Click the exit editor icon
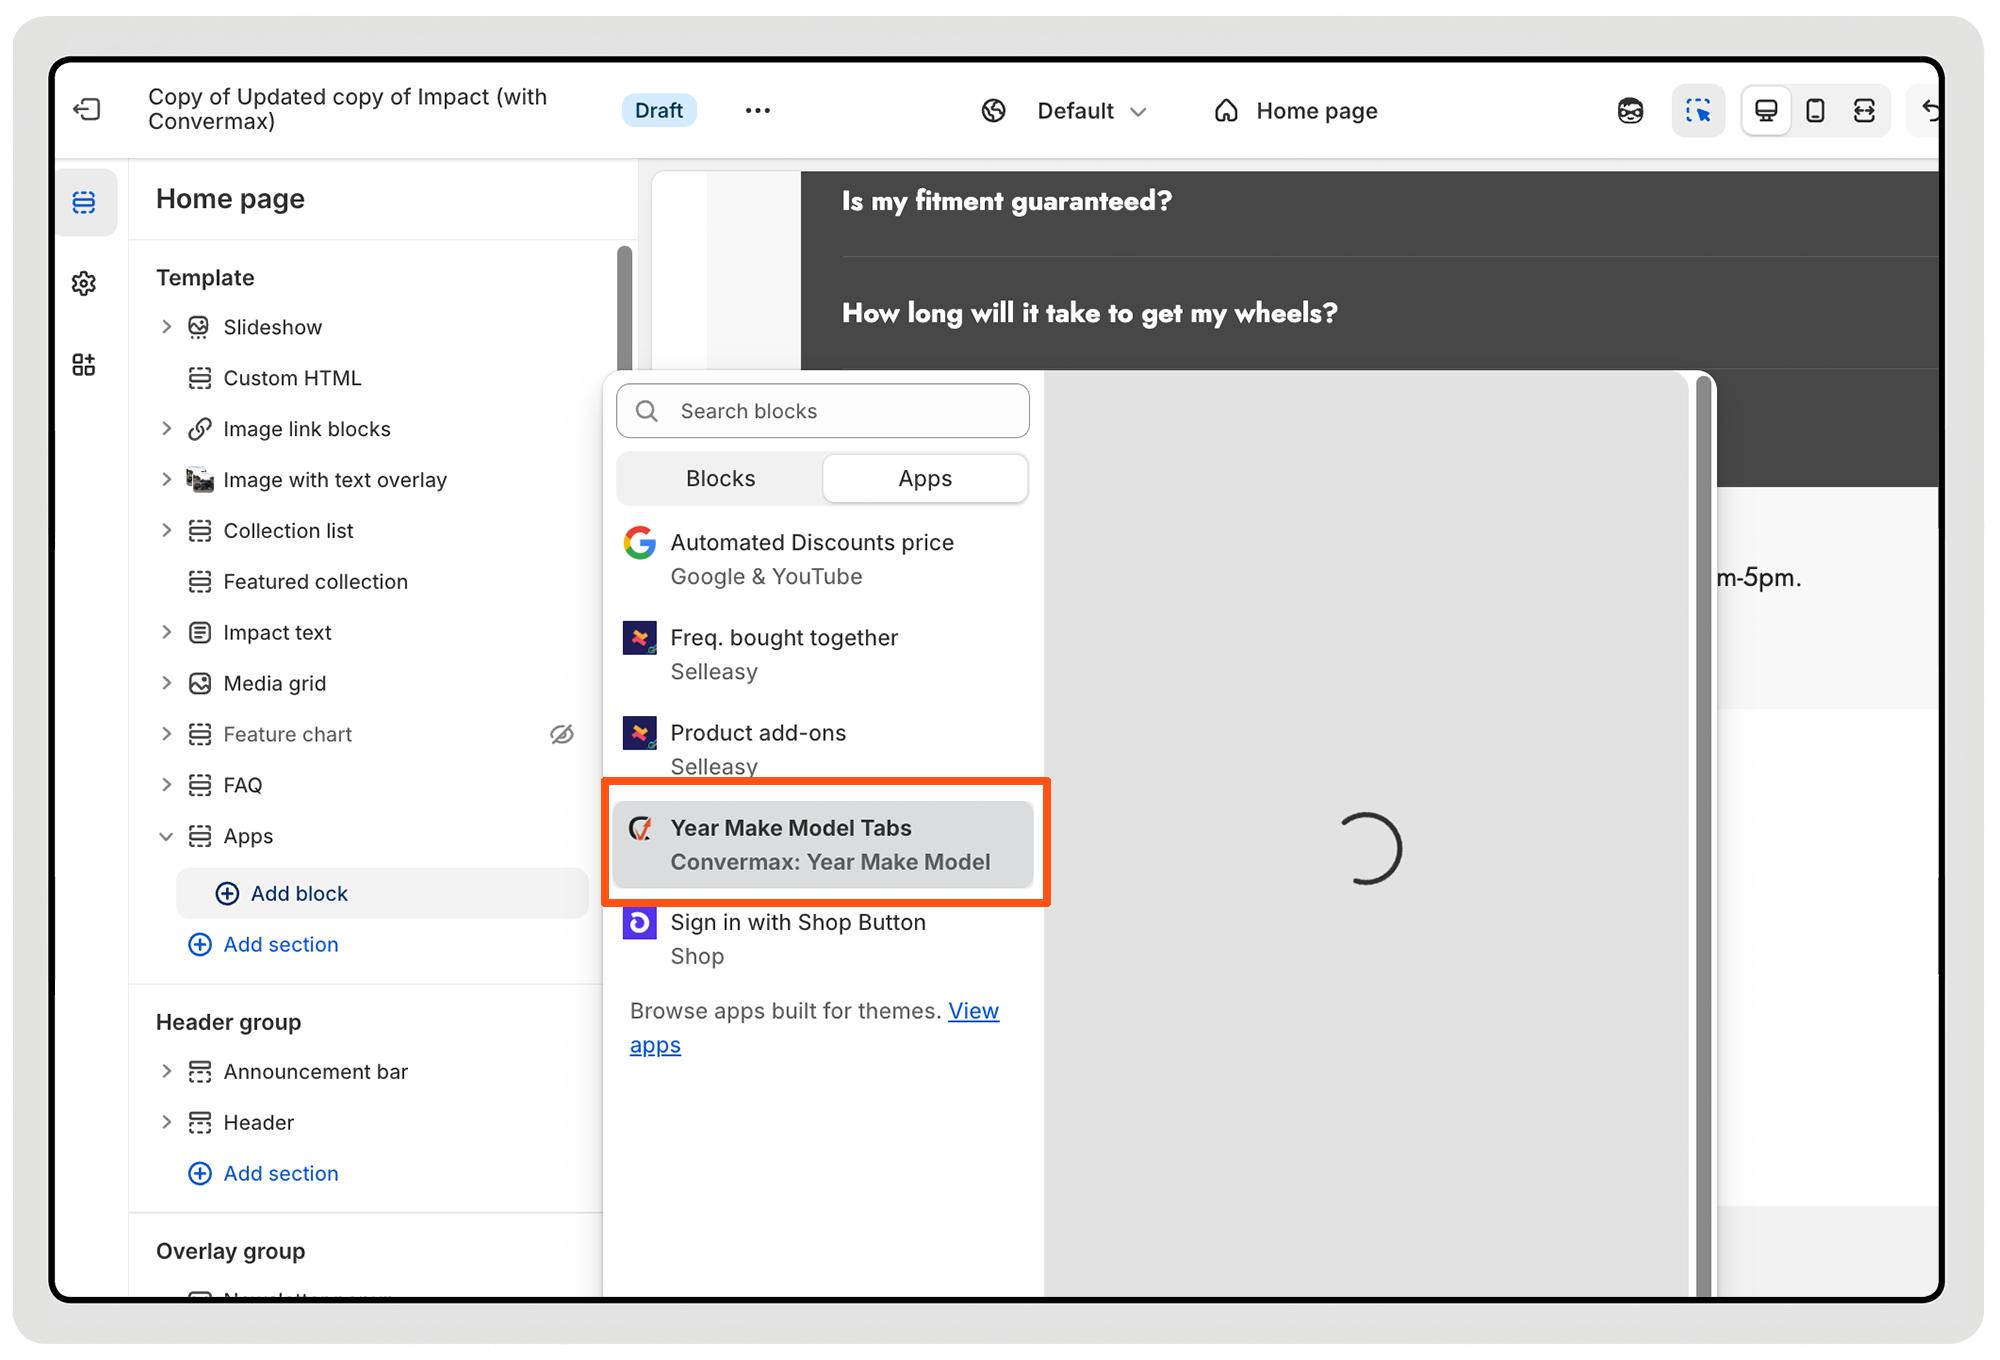Screen dimensions: 2000x1360 pyautogui.click(x=87, y=109)
